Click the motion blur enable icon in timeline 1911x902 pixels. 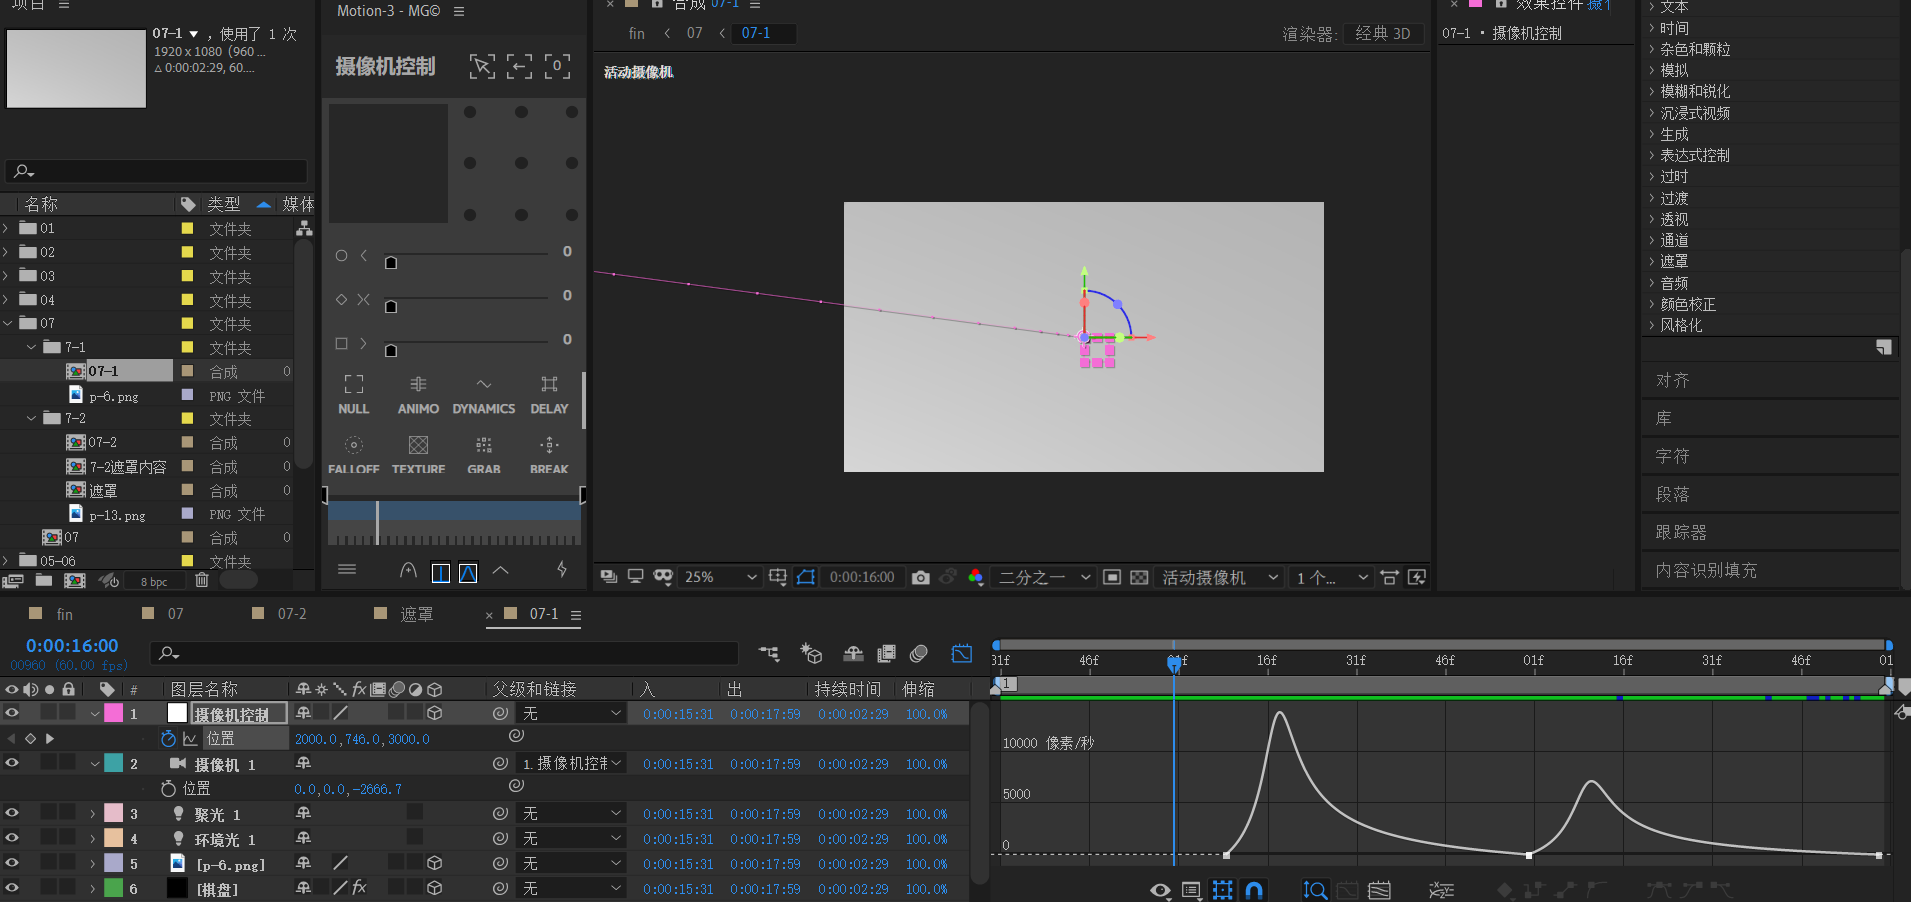pyautogui.click(x=919, y=654)
